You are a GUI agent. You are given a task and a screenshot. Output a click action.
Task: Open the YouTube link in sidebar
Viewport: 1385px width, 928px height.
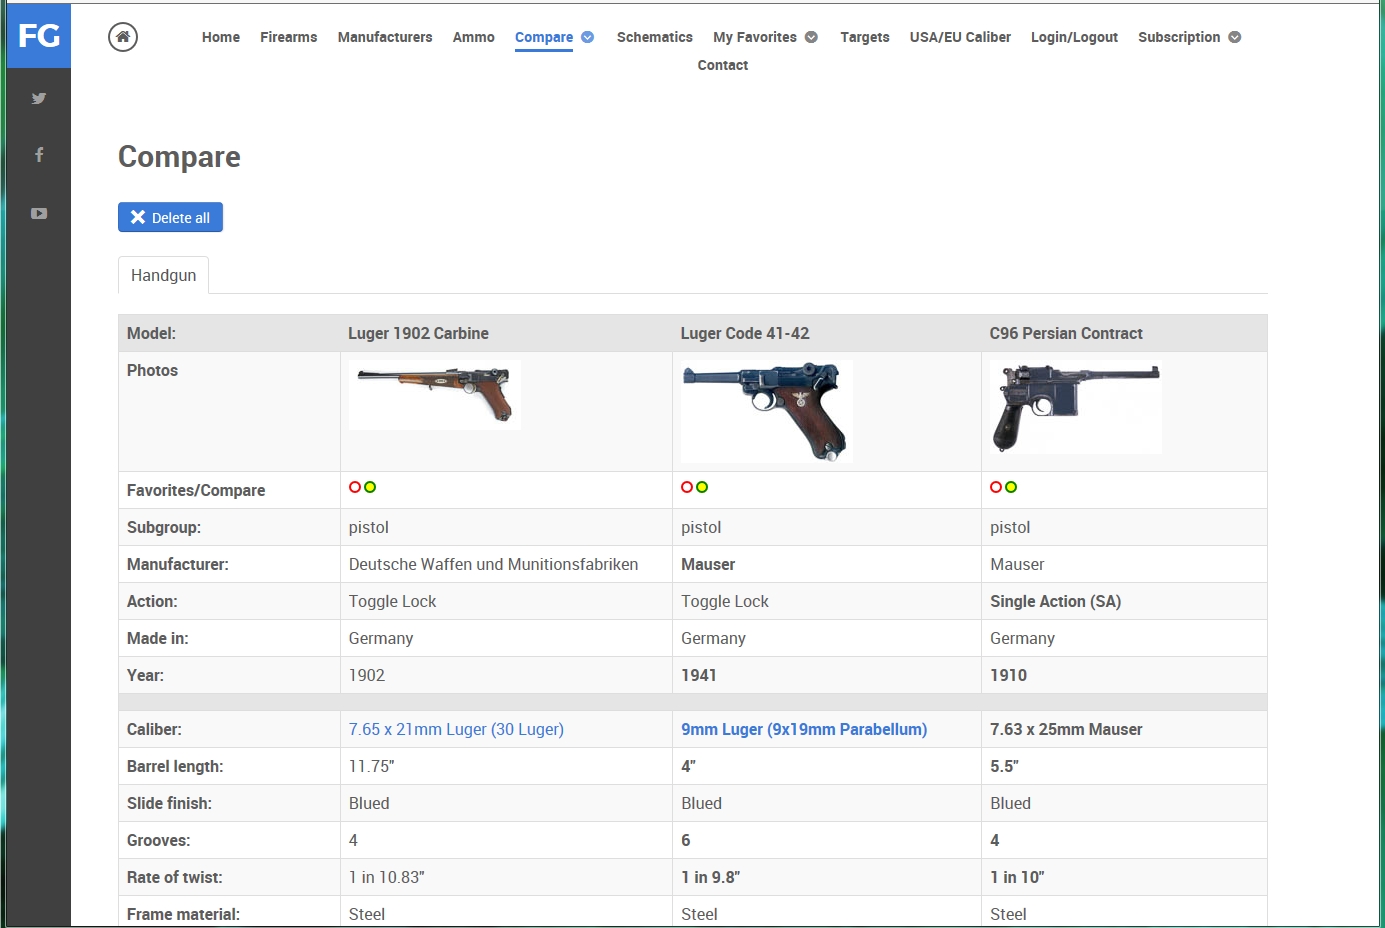(39, 213)
